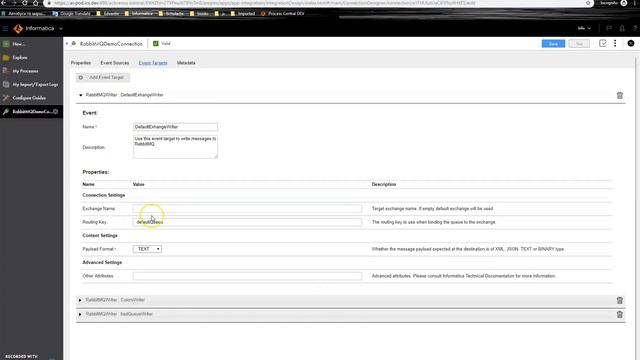Close the RabbitMQDemoConnection sidebar tab
The image size is (640, 360).
click(56, 111)
